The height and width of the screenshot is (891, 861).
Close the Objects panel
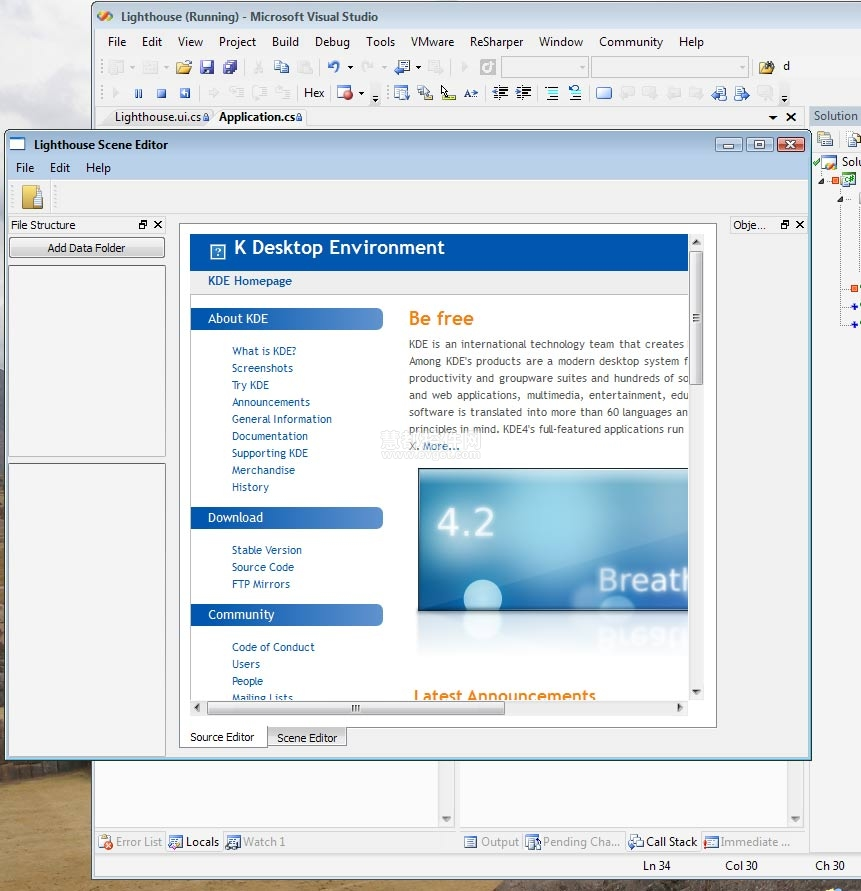pos(800,224)
